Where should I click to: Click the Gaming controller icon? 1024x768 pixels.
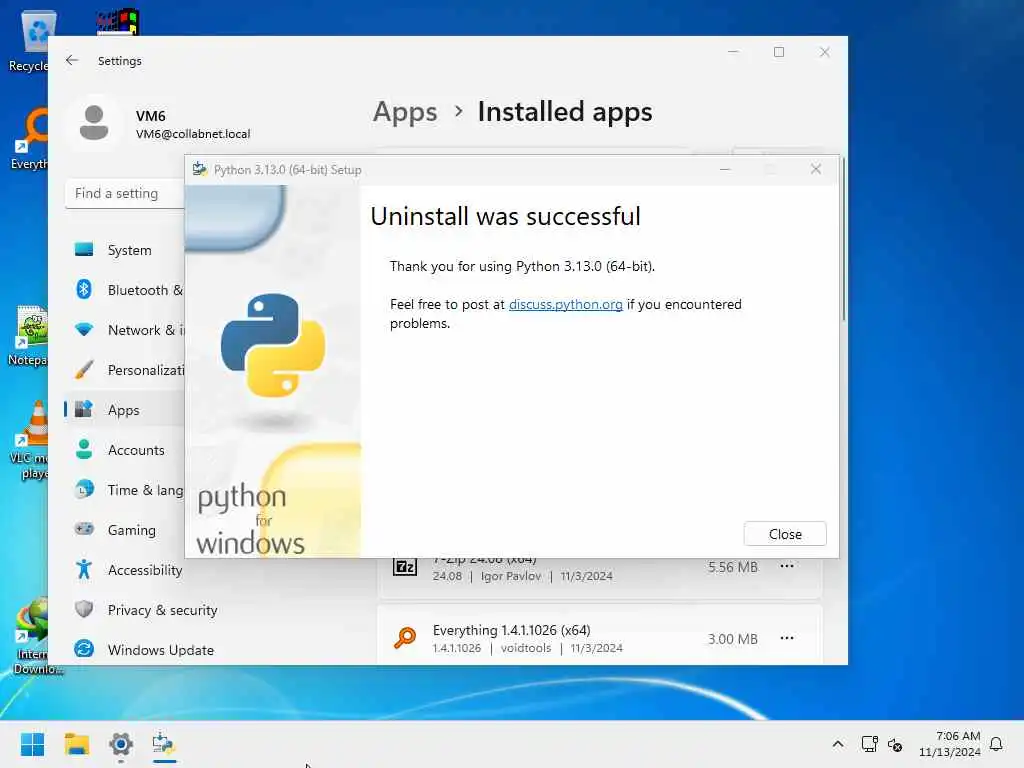(x=84, y=529)
